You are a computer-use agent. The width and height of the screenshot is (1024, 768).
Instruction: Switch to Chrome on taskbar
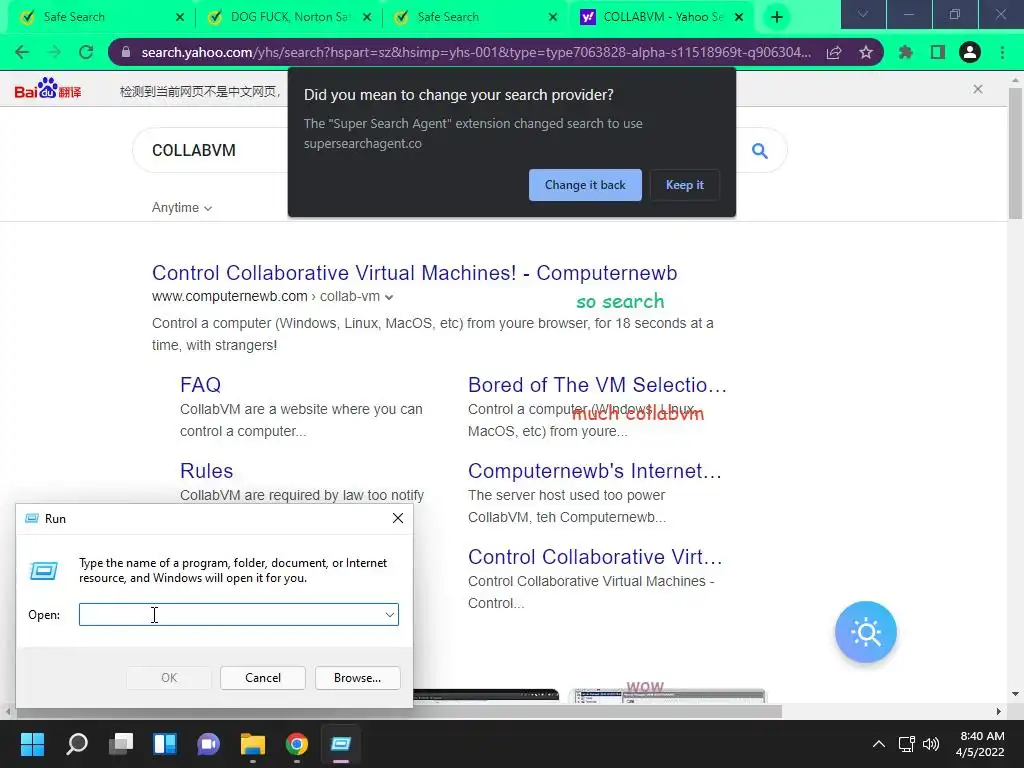click(x=296, y=744)
